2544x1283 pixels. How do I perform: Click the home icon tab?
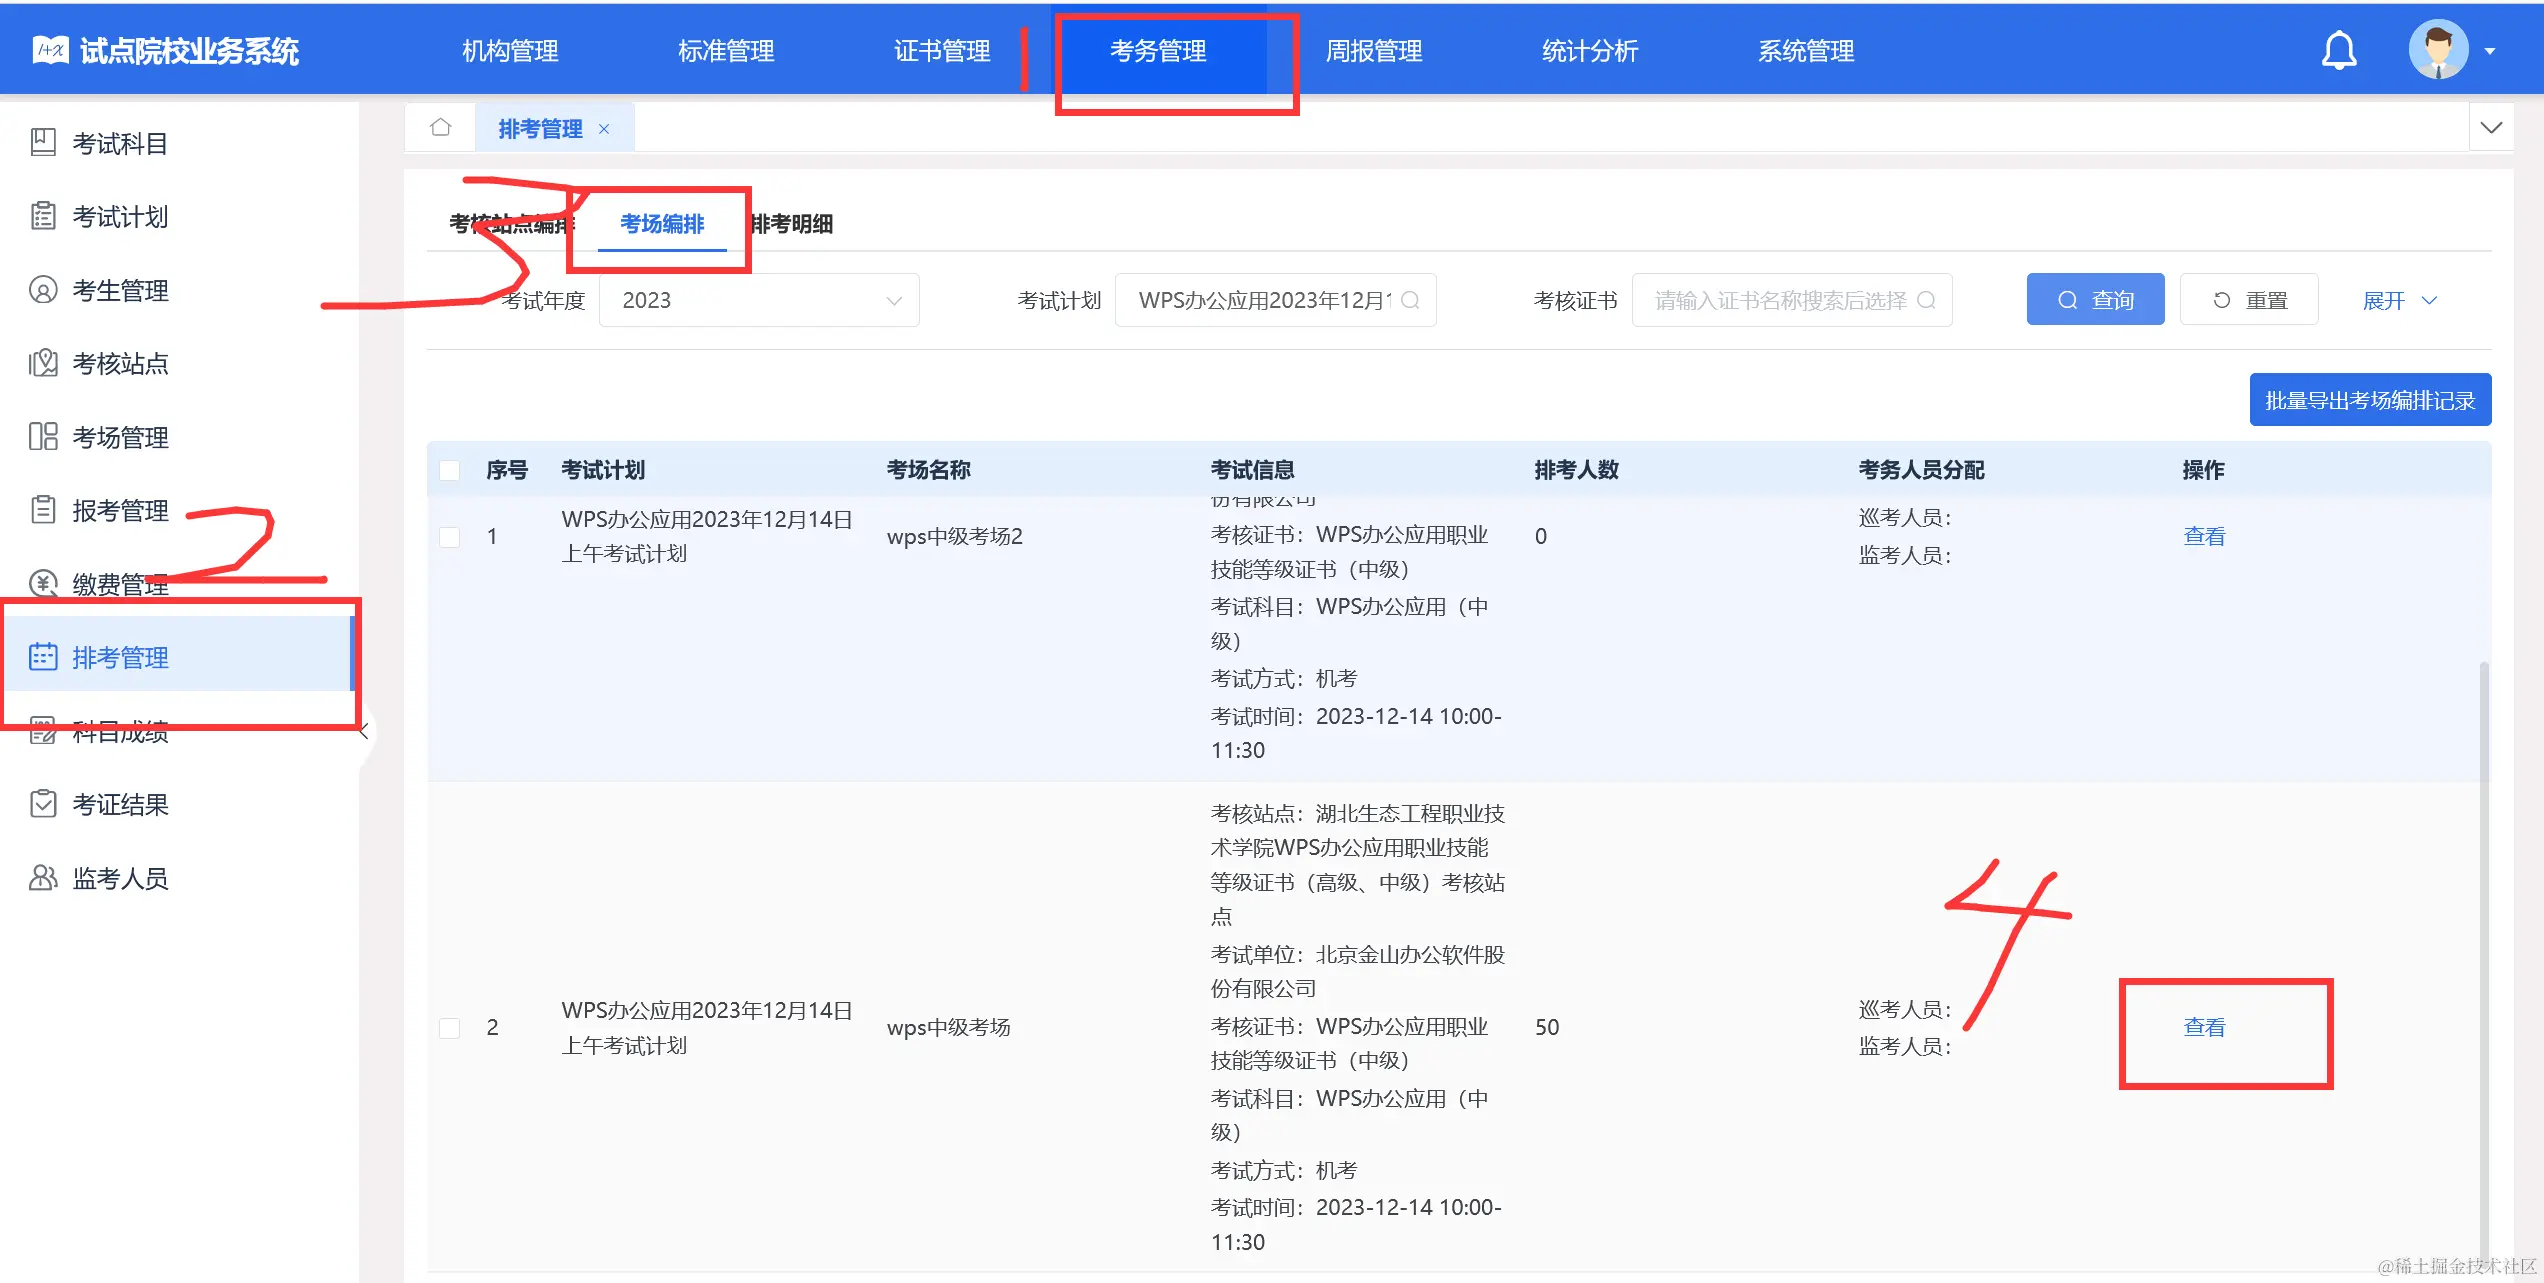point(440,126)
